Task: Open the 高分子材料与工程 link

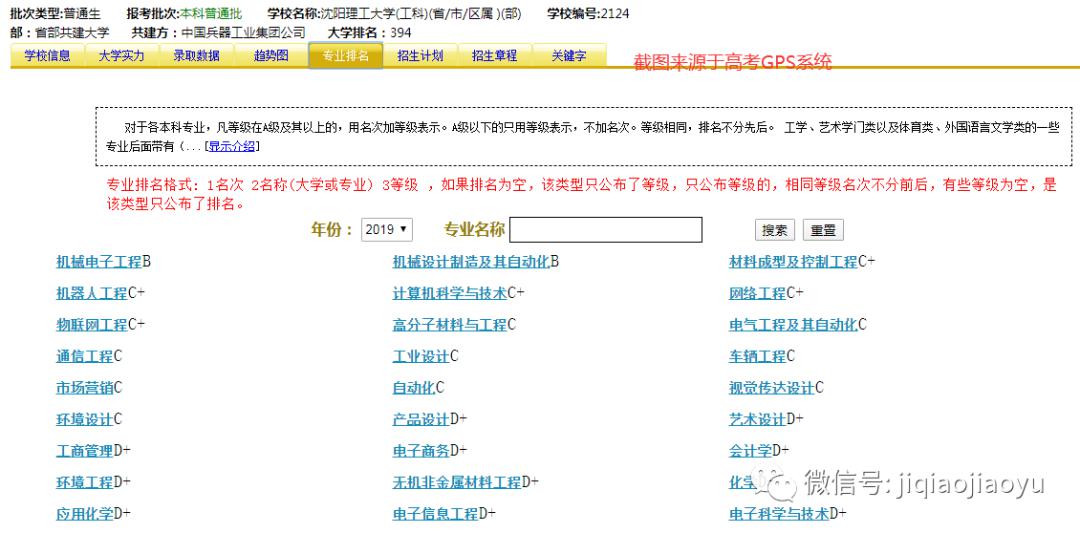Action: tap(450, 324)
